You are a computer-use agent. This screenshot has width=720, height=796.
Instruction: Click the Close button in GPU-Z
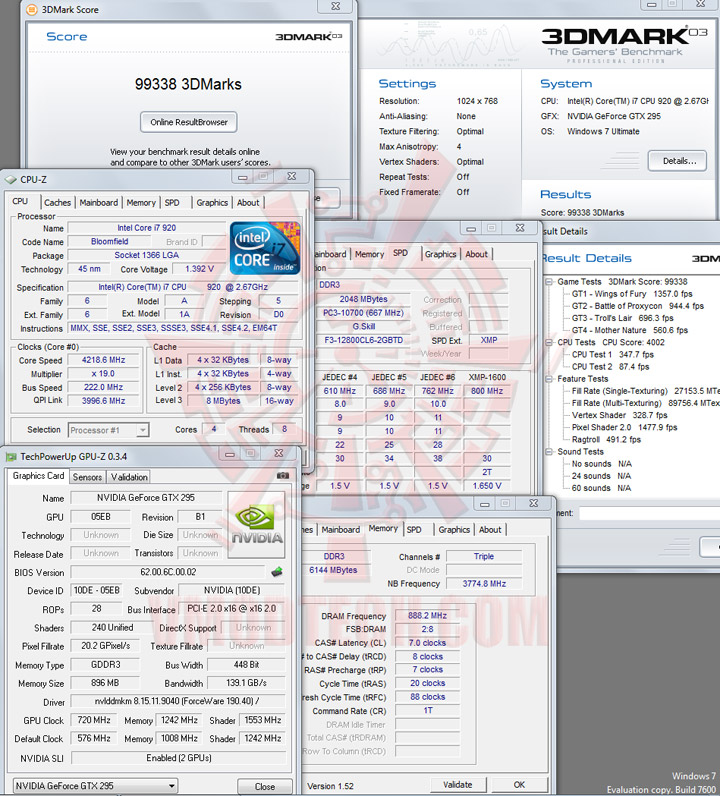pos(265,786)
